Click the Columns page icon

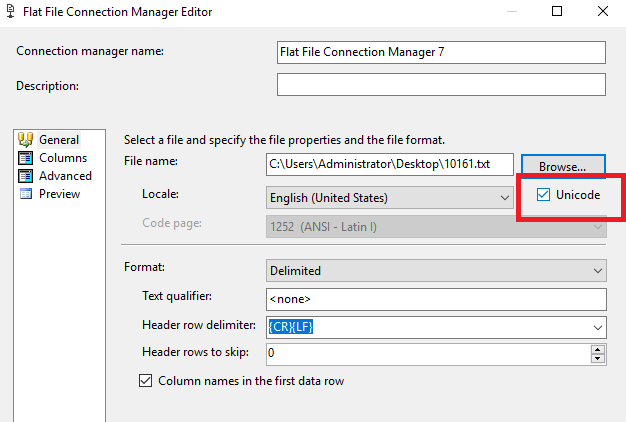tap(25, 158)
